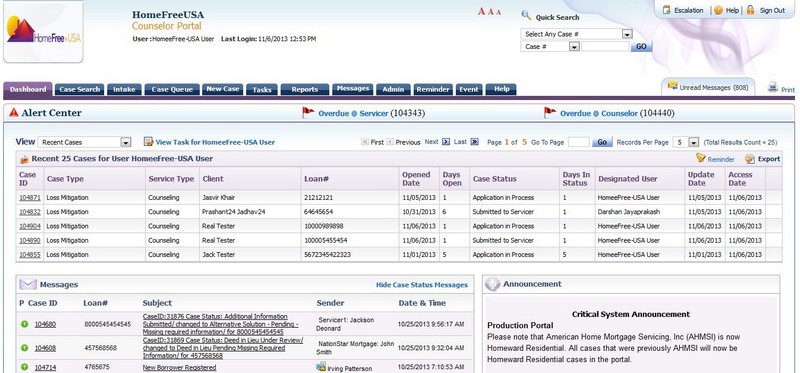Click client name Jasvir Khair
This screenshot has width=800, height=373.
pos(218,197)
